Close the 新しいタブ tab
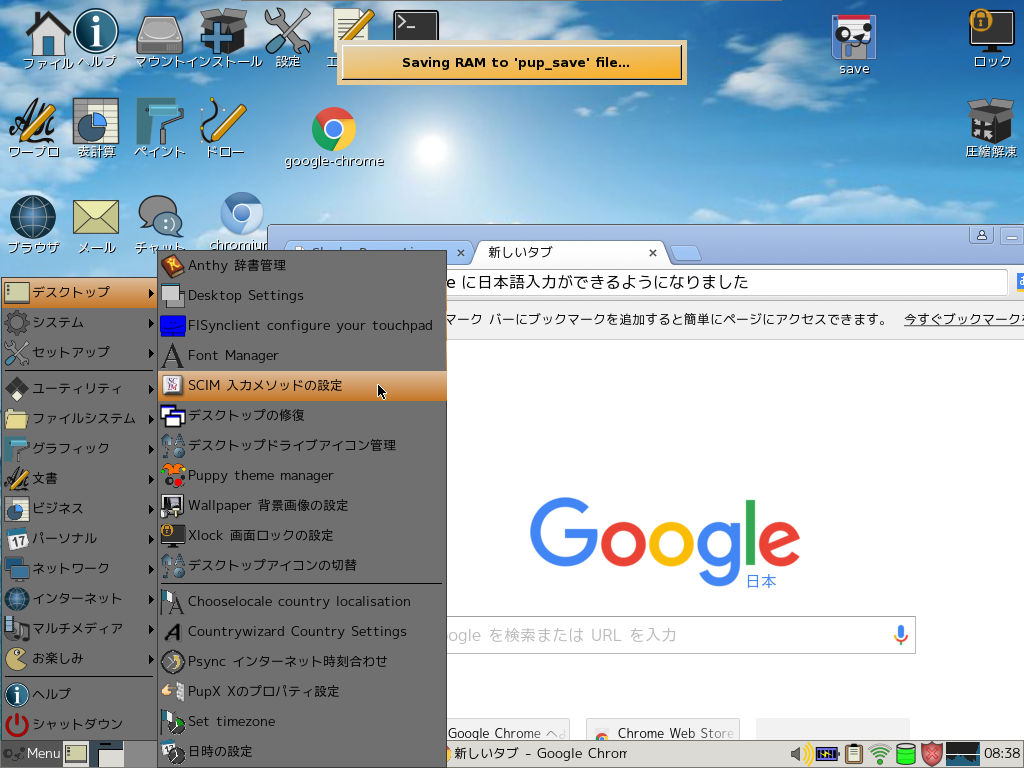 [x=652, y=253]
